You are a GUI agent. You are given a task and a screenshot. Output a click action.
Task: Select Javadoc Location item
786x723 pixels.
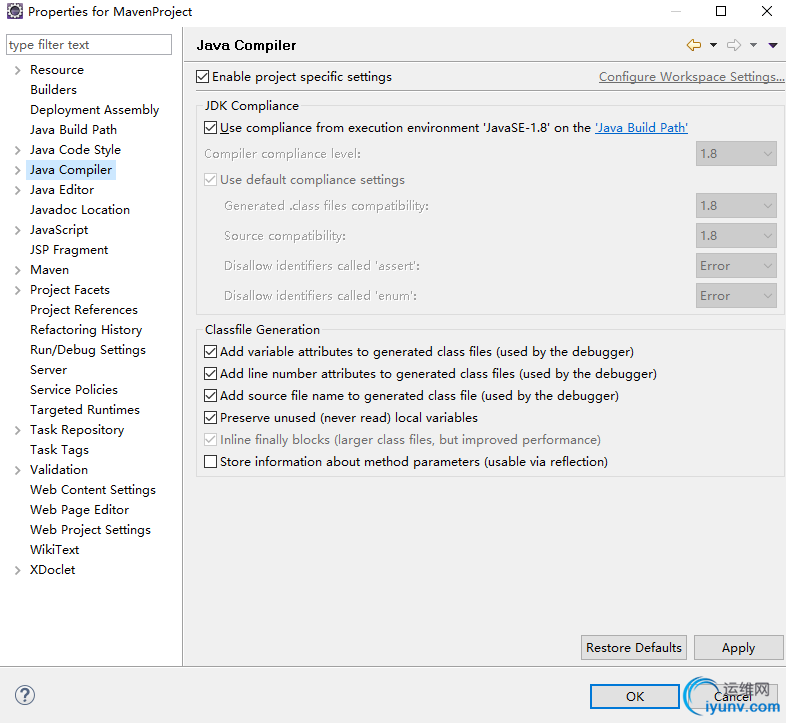click(80, 210)
